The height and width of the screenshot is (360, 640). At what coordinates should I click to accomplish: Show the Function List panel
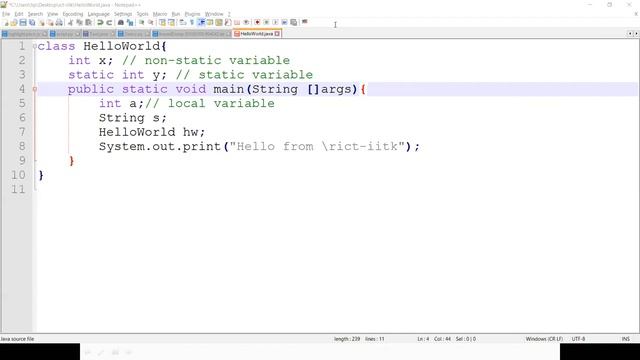228,22
